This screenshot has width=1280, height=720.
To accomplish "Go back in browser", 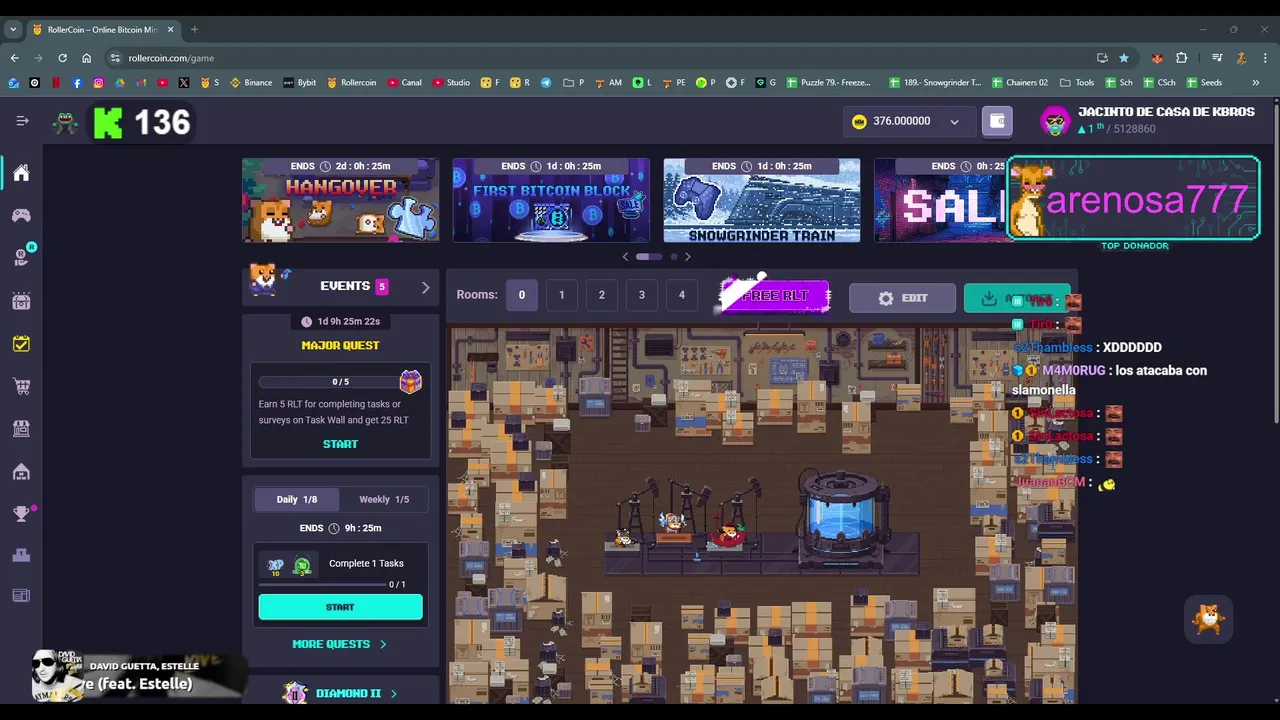I will (x=15, y=58).
